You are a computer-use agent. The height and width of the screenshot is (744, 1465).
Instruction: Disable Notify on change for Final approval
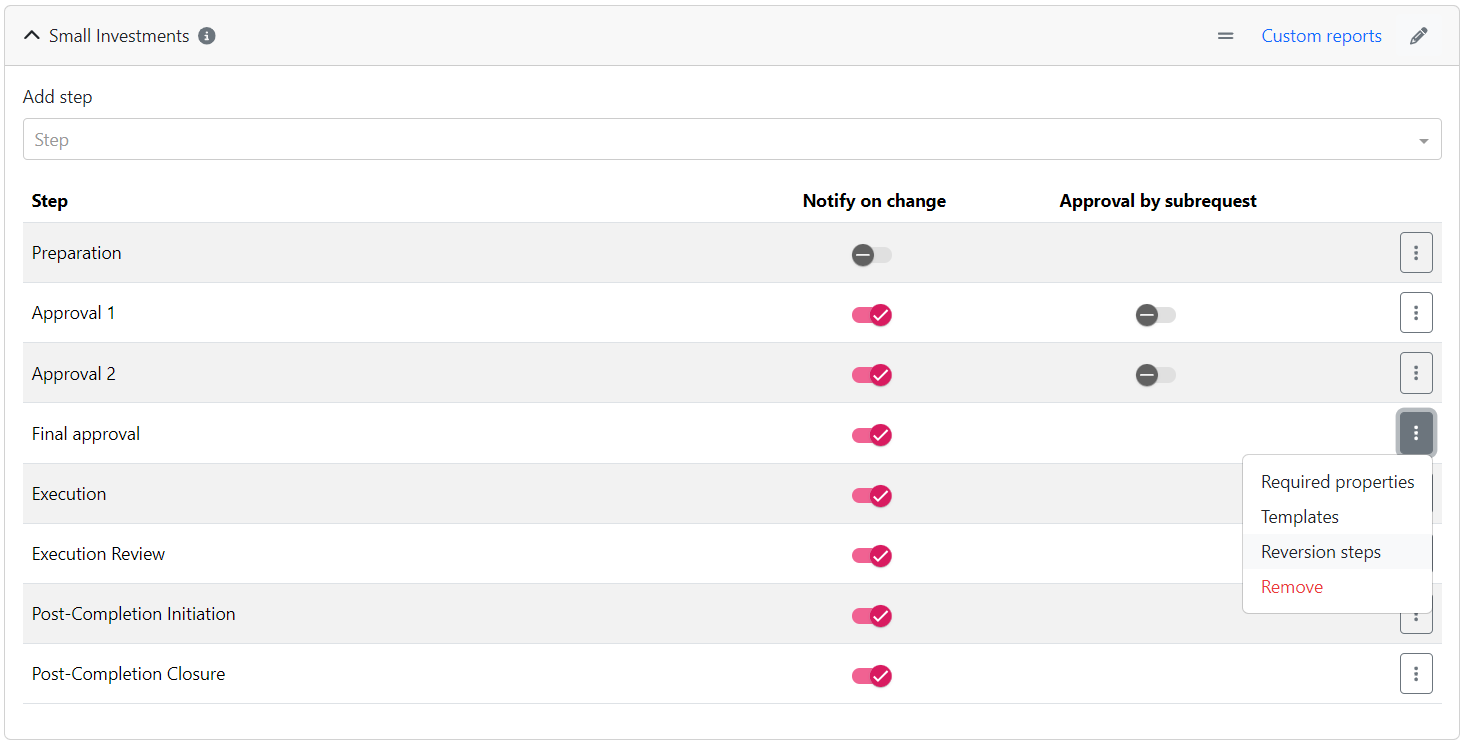click(x=872, y=435)
